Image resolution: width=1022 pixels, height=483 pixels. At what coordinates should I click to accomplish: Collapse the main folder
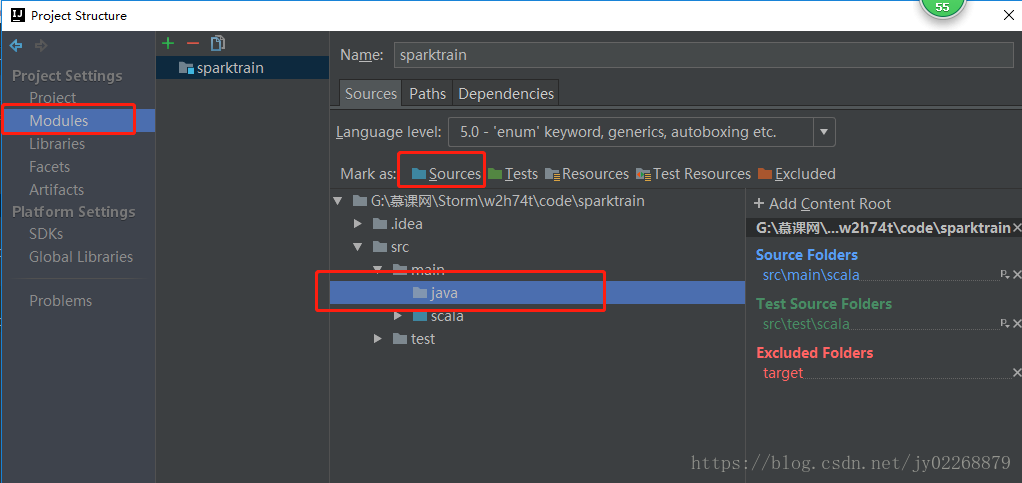[x=377, y=269]
